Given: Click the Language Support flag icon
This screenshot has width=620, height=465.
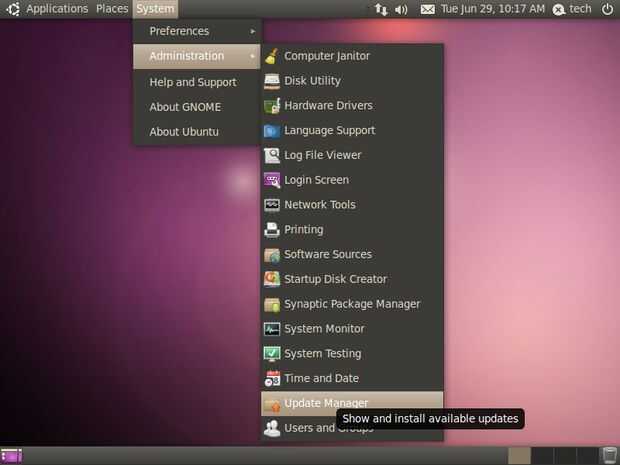Looking at the screenshot, I should click(272, 131).
